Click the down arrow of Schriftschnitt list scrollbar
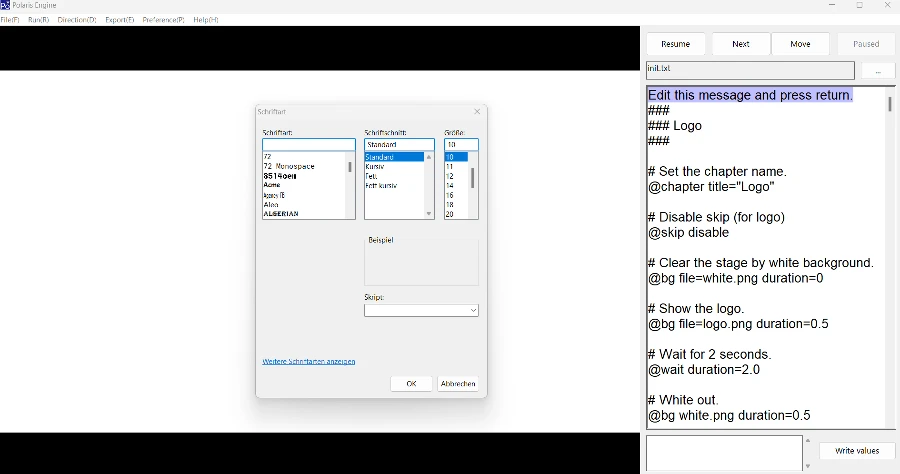The height and width of the screenshot is (474, 900). pyautogui.click(x=429, y=214)
